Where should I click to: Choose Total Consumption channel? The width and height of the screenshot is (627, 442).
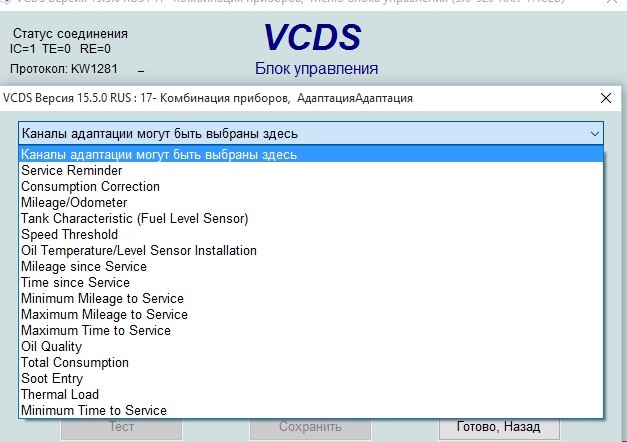(x=311, y=362)
